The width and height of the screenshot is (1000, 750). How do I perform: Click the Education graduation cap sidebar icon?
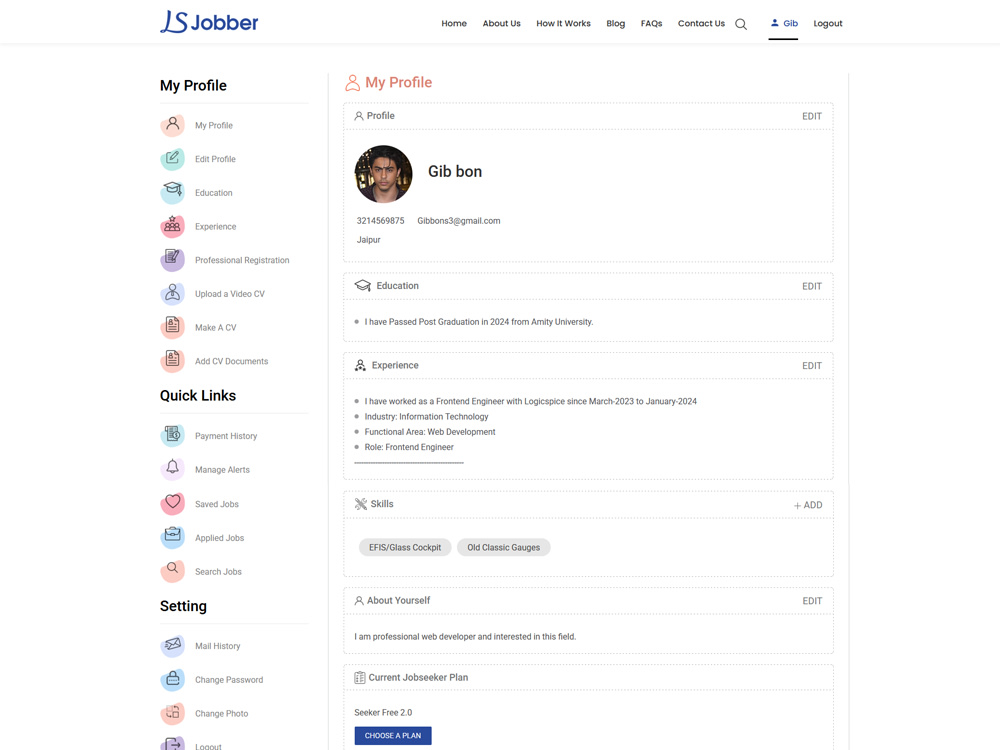click(x=172, y=192)
